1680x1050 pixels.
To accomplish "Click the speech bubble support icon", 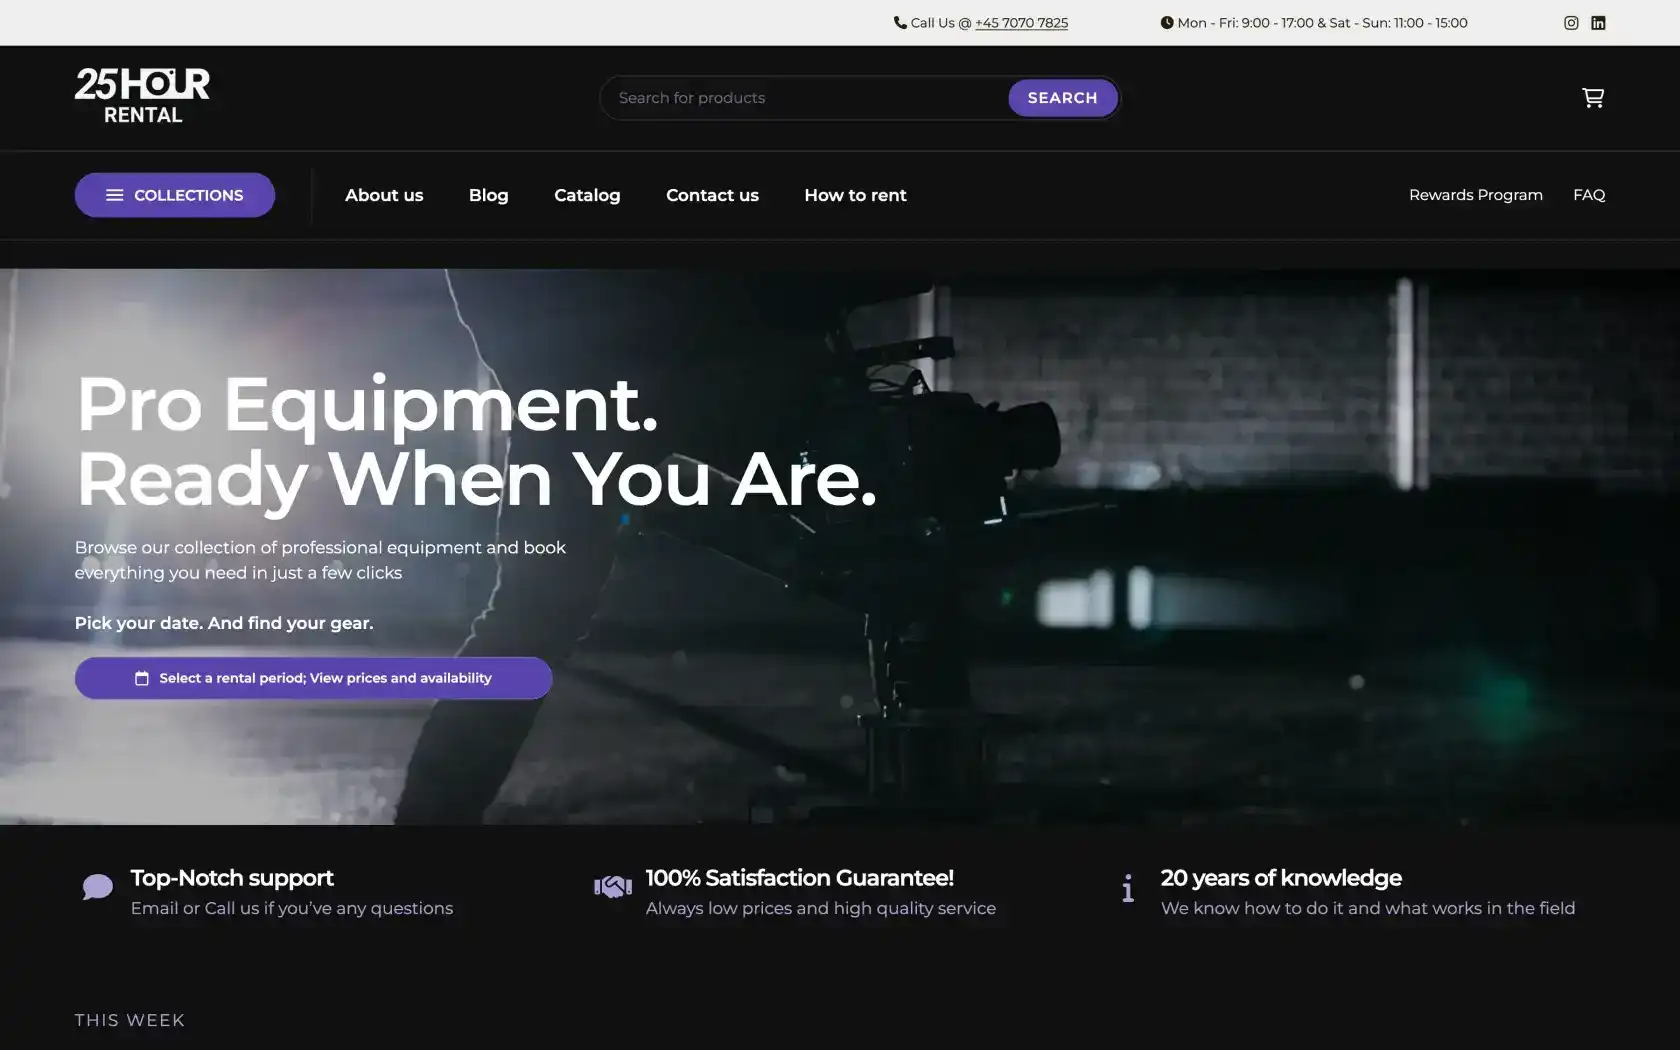I will (x=97, y=887).
